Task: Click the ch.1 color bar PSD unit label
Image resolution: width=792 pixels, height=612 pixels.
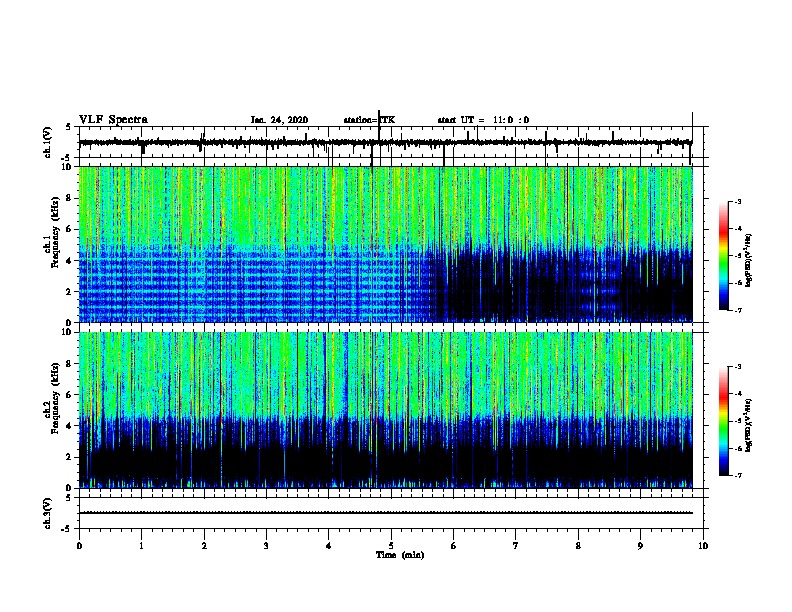Action: click(748, 261)
